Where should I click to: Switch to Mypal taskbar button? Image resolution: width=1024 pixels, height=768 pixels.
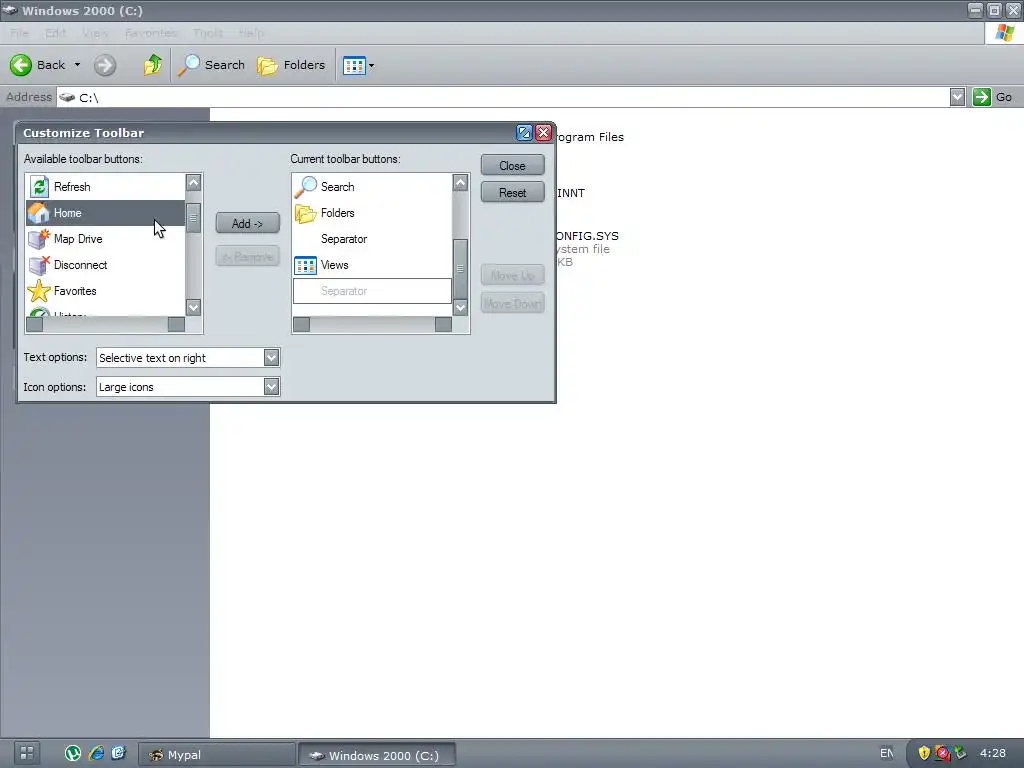(x=217, y=755)
